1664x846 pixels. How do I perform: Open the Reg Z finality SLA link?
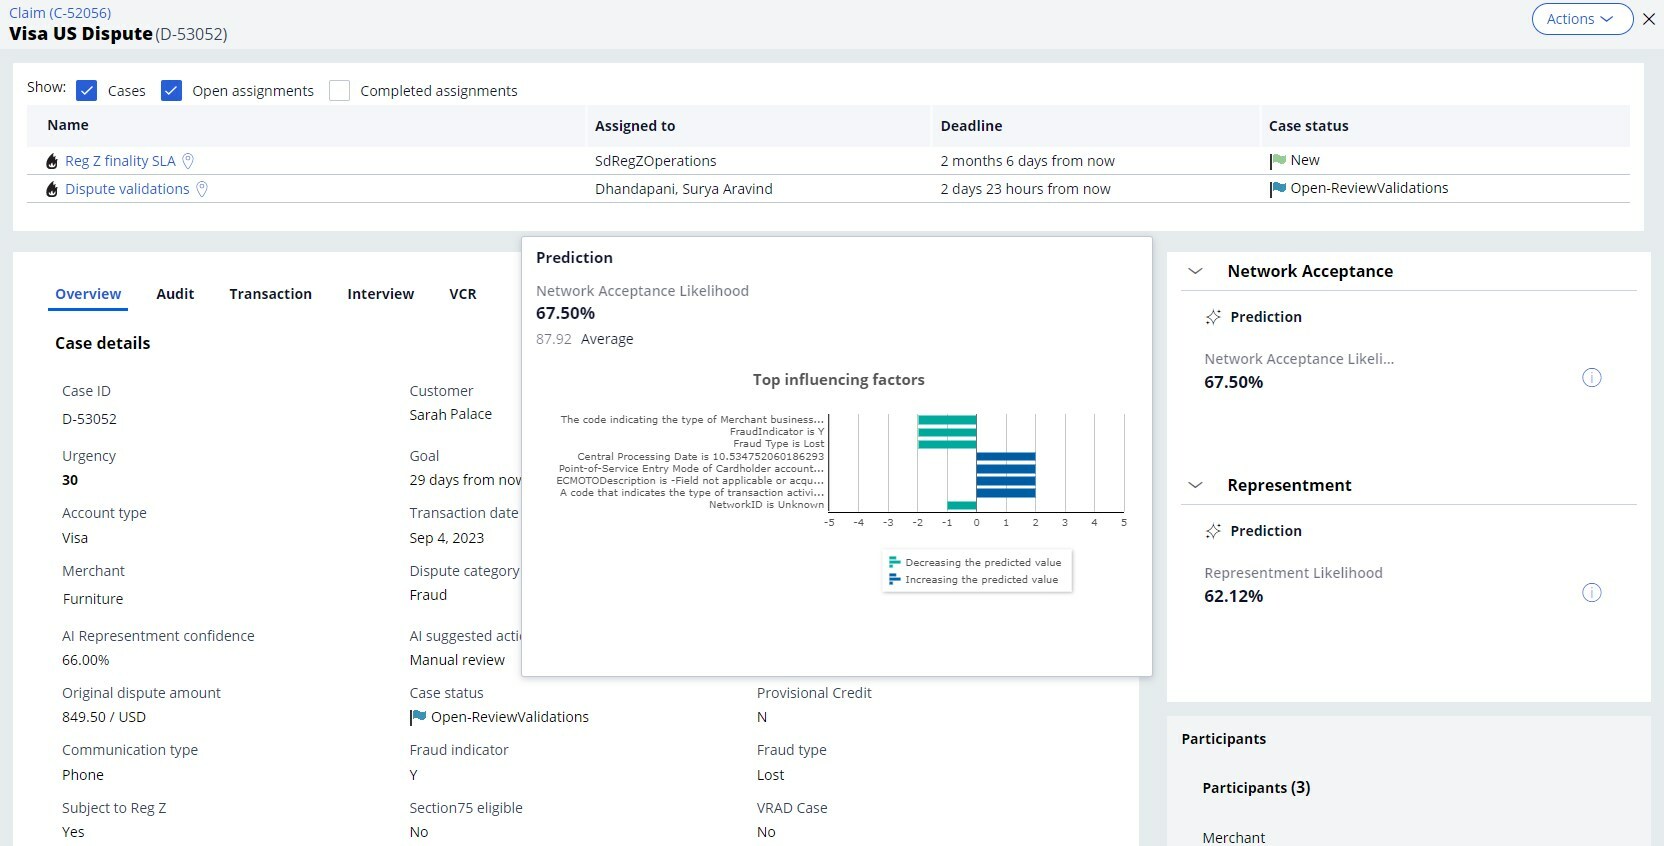[120, 161]
